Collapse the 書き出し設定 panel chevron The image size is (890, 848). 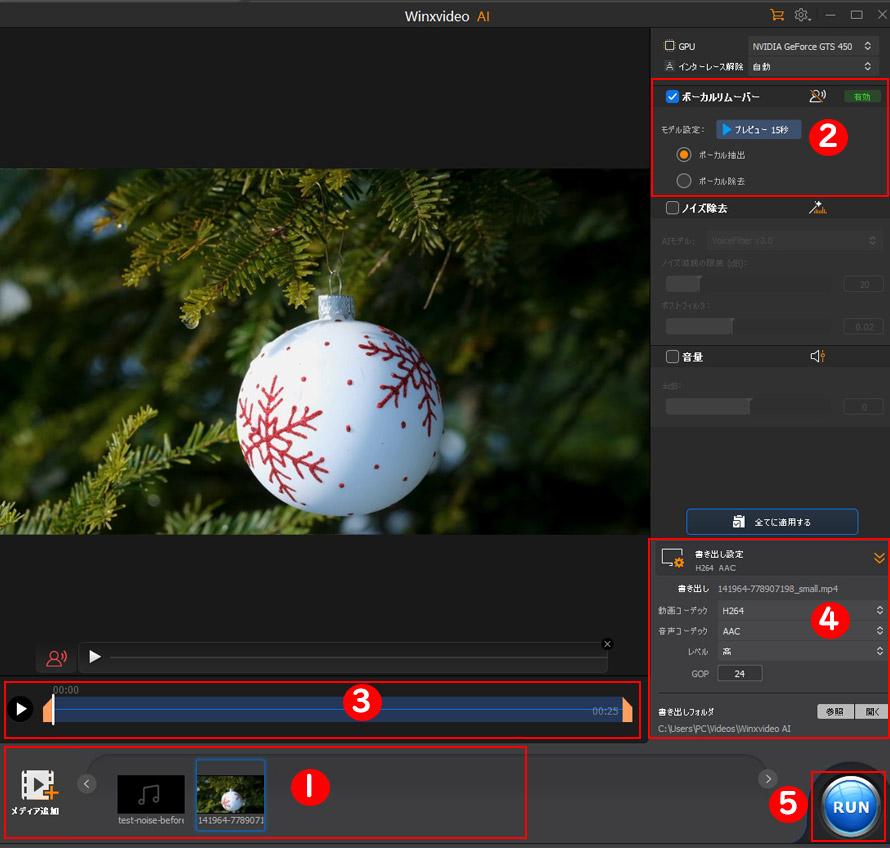pos(879,558)
